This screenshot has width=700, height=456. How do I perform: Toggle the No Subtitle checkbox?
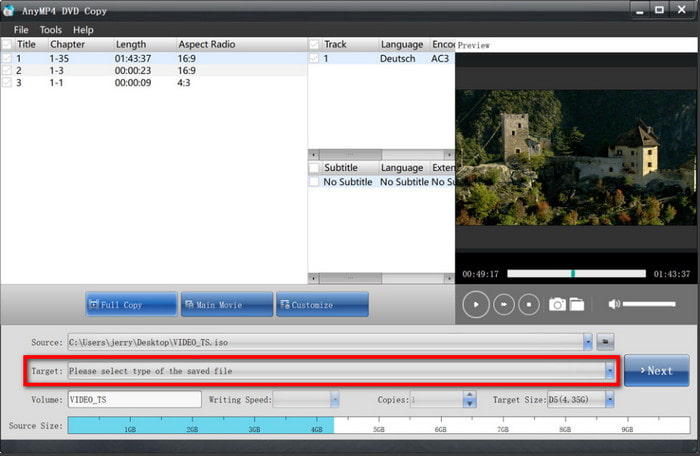(314, 182)
